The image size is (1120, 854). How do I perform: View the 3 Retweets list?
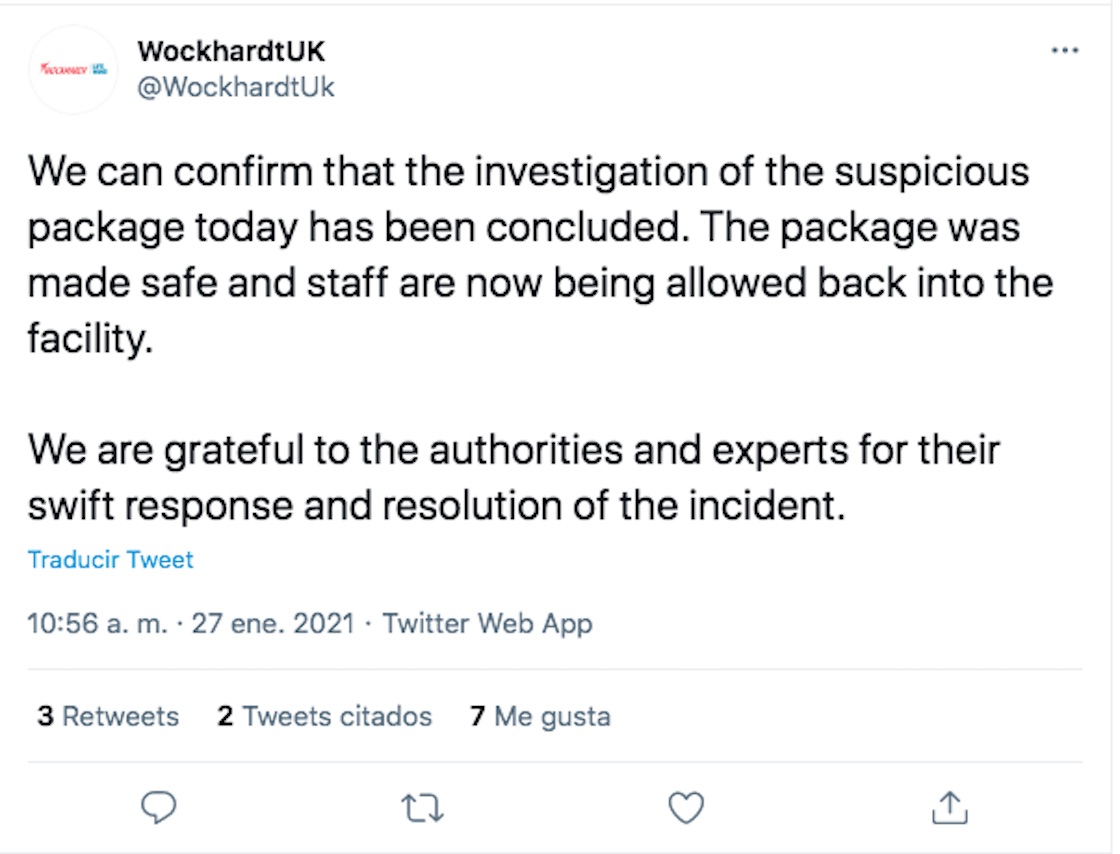(108, 716)
